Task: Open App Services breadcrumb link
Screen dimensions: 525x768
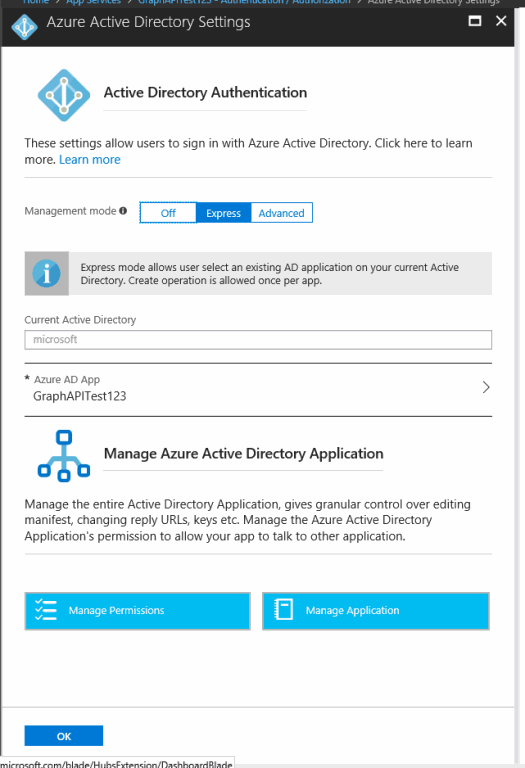Action: (93, 2)
